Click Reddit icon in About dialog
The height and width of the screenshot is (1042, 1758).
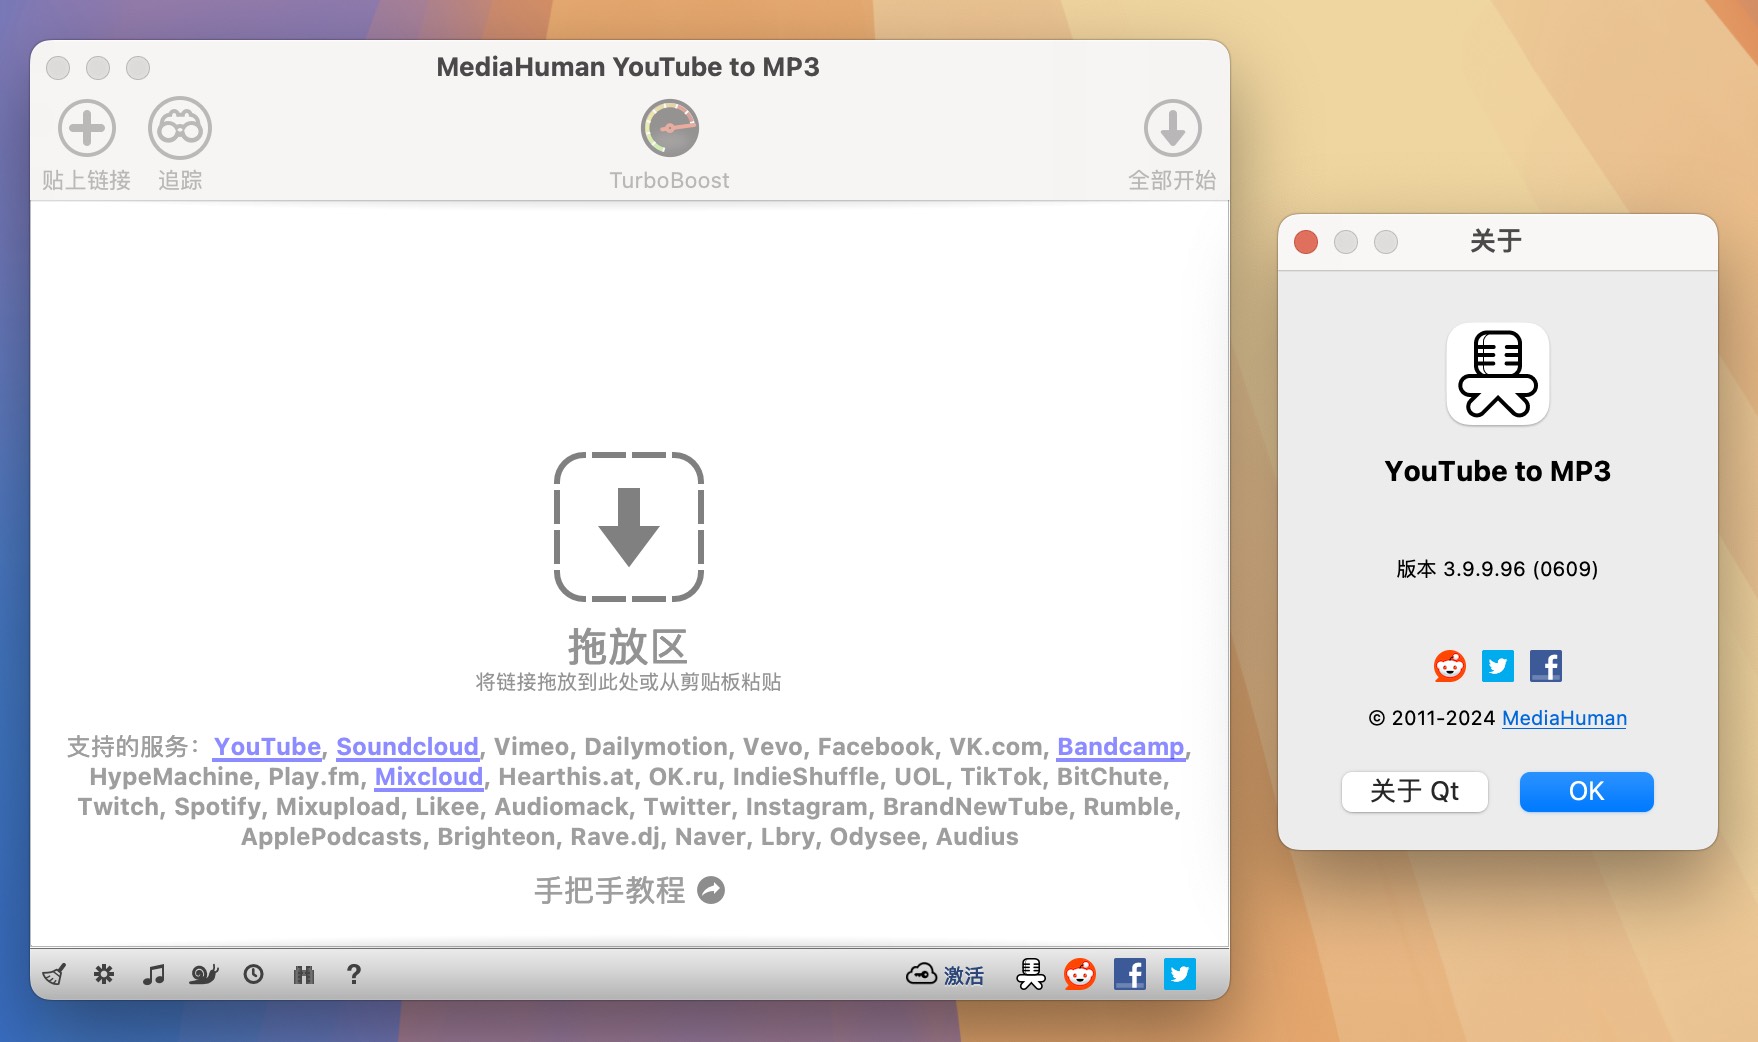1450,666
